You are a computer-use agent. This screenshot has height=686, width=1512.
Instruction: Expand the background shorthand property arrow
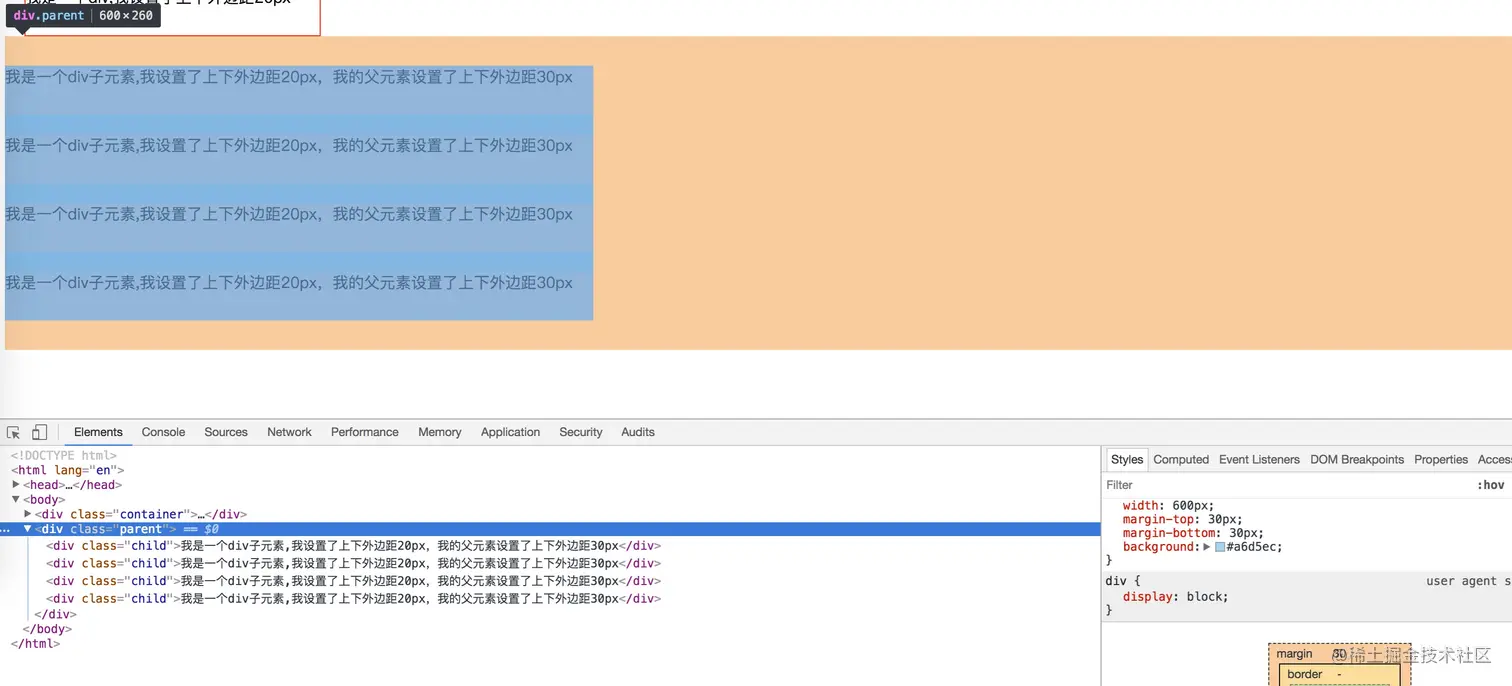(x=1207, y=547)
